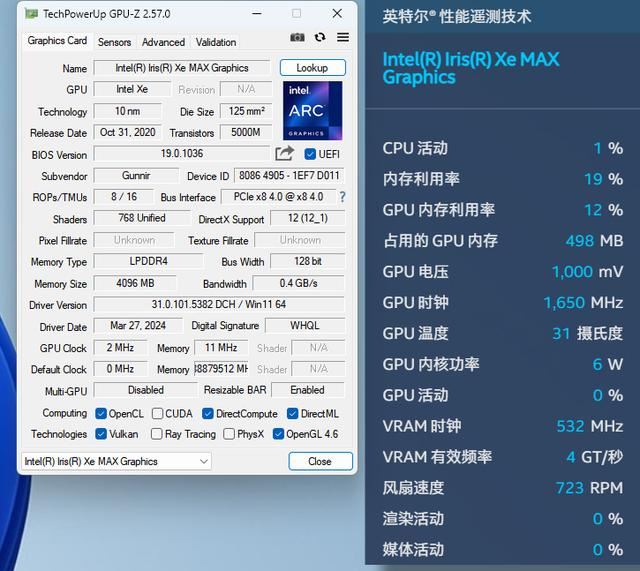Click the Die Size 125 mm² field
This screenshot has width=640, height=571.
(x=246, y=111)
